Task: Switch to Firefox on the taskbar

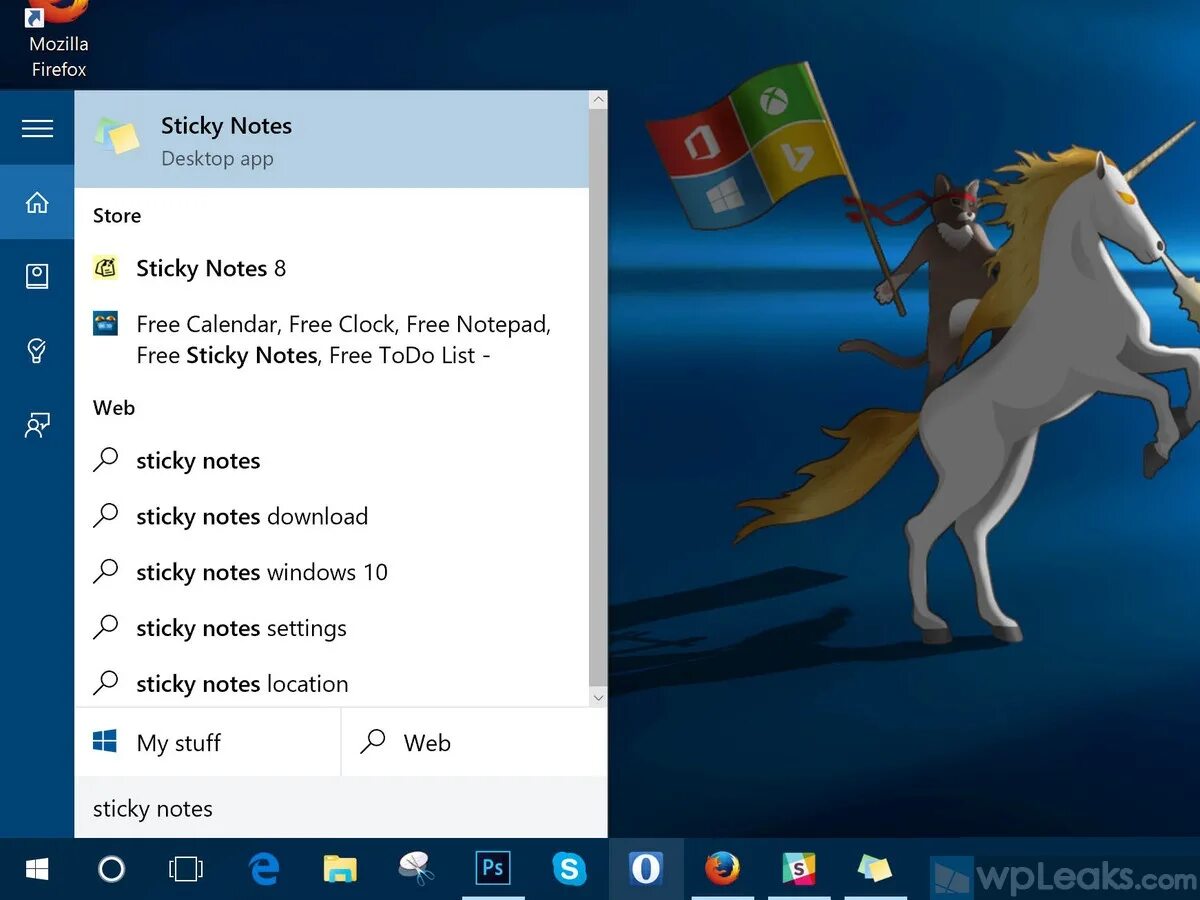Action: point(722,869)
